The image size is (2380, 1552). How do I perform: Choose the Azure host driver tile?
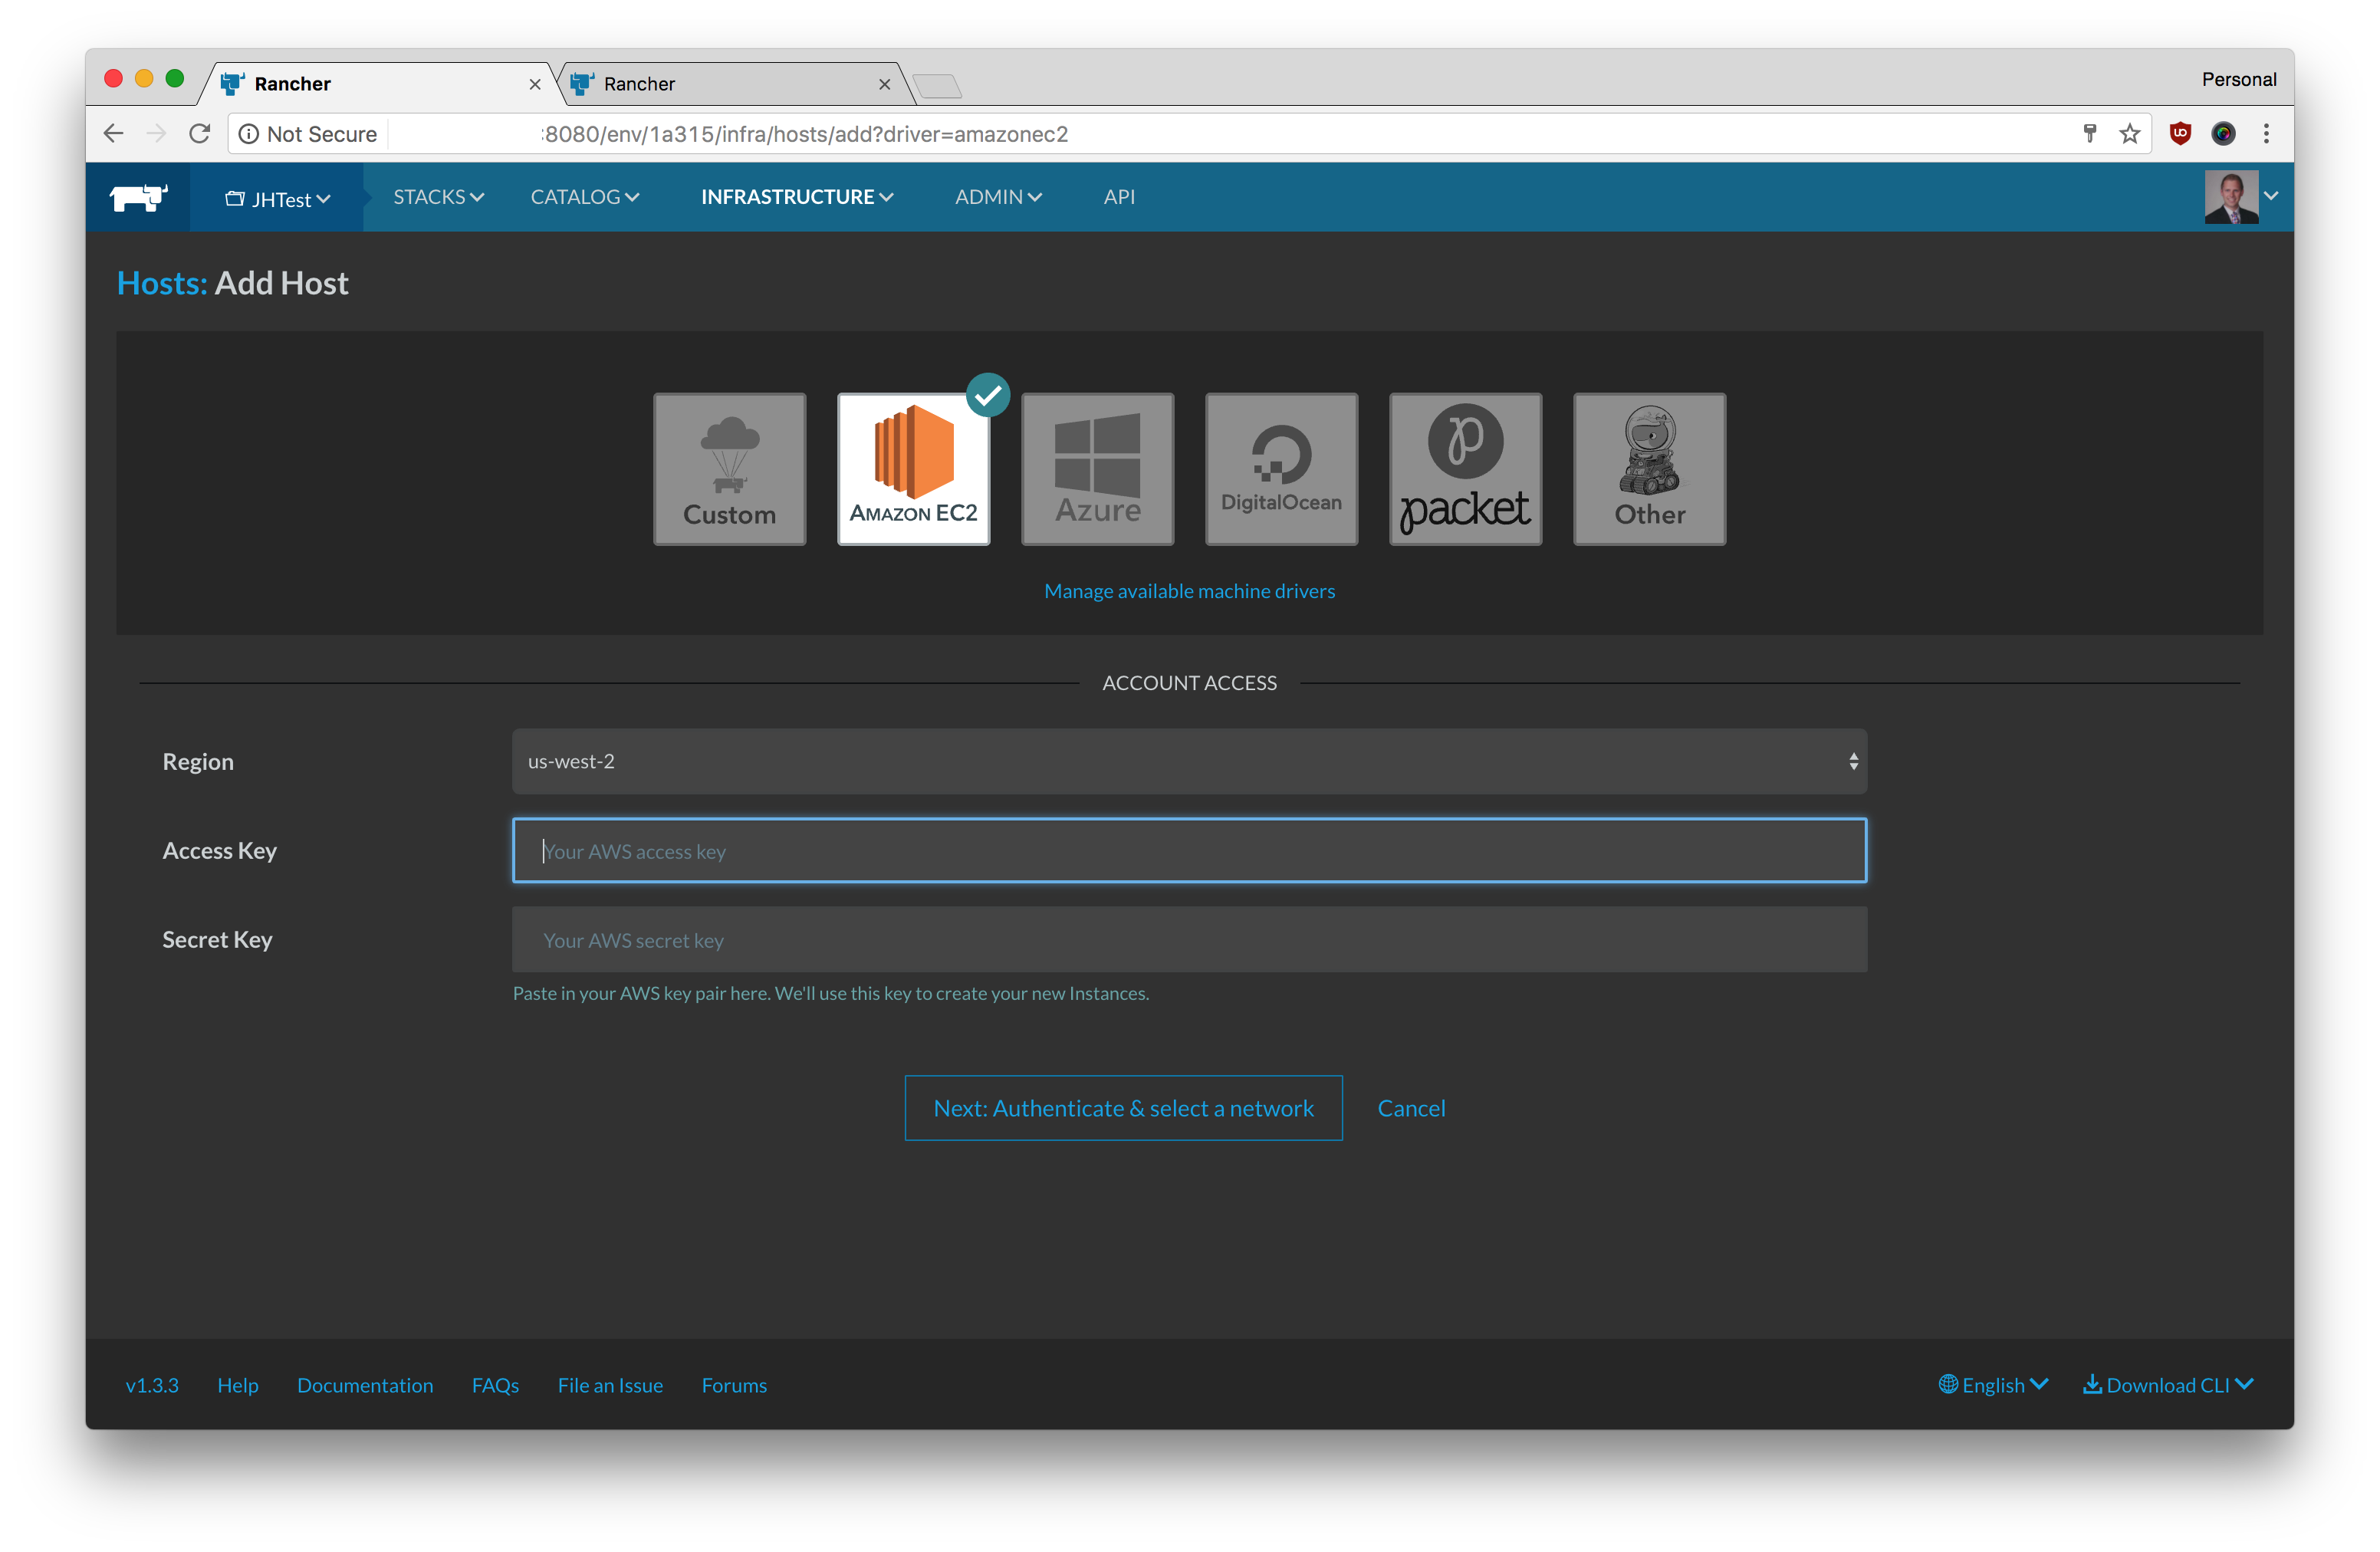[1097, 468]
